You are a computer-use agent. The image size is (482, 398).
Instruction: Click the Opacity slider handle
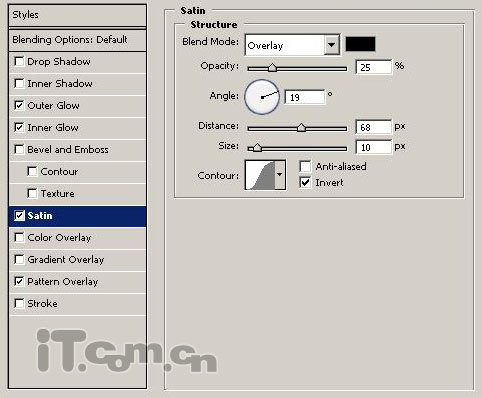pos(272,68)
